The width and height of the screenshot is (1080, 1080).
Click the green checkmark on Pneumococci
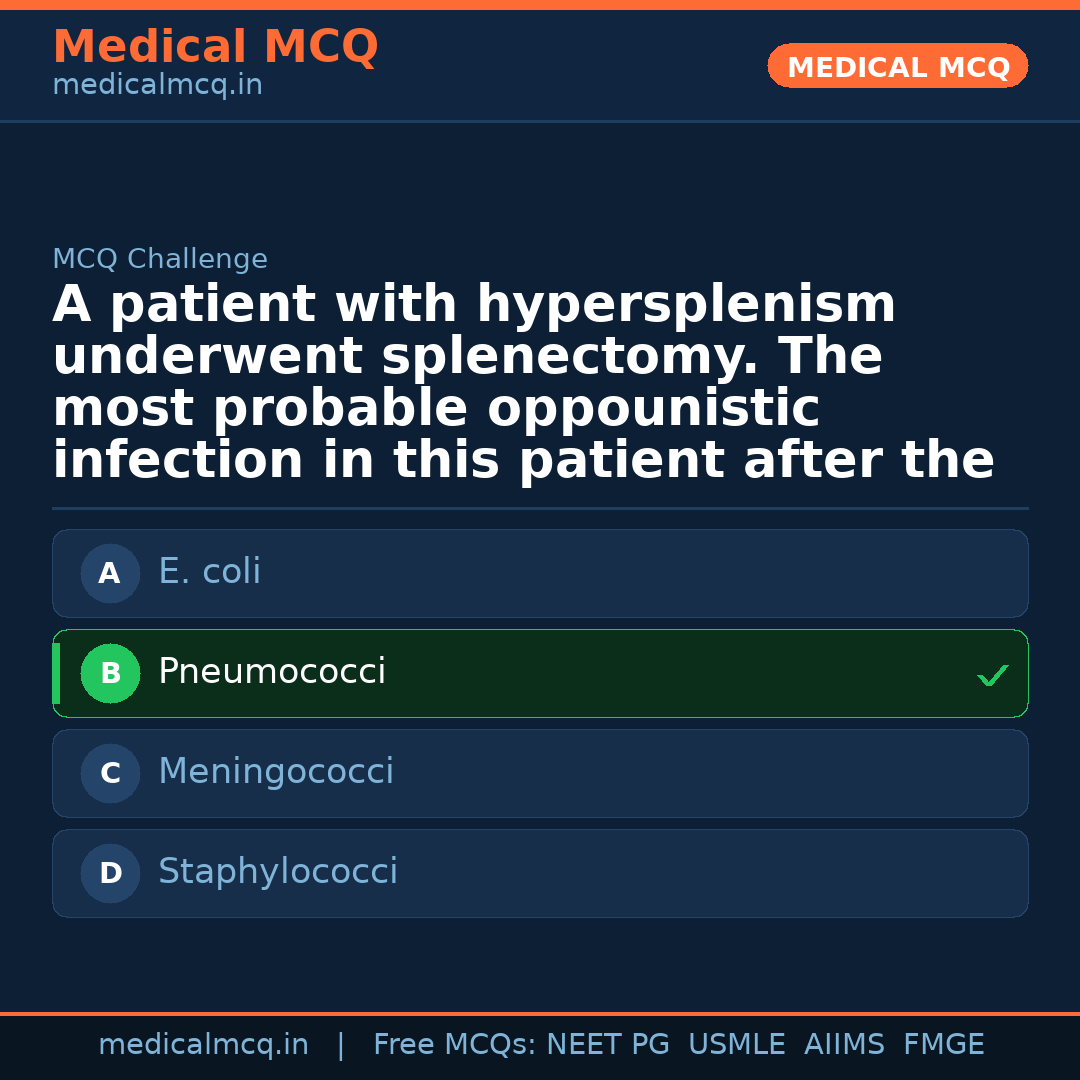pyautogui.click(x=992, y=676)
